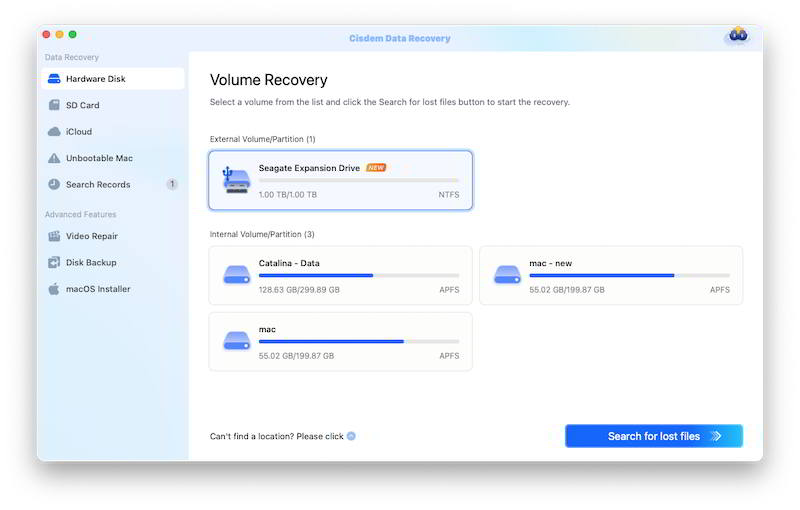Click the Catalina - Data disk icon
The width and height of the screenshot is (800, 510).
click(x=237, y=274)
